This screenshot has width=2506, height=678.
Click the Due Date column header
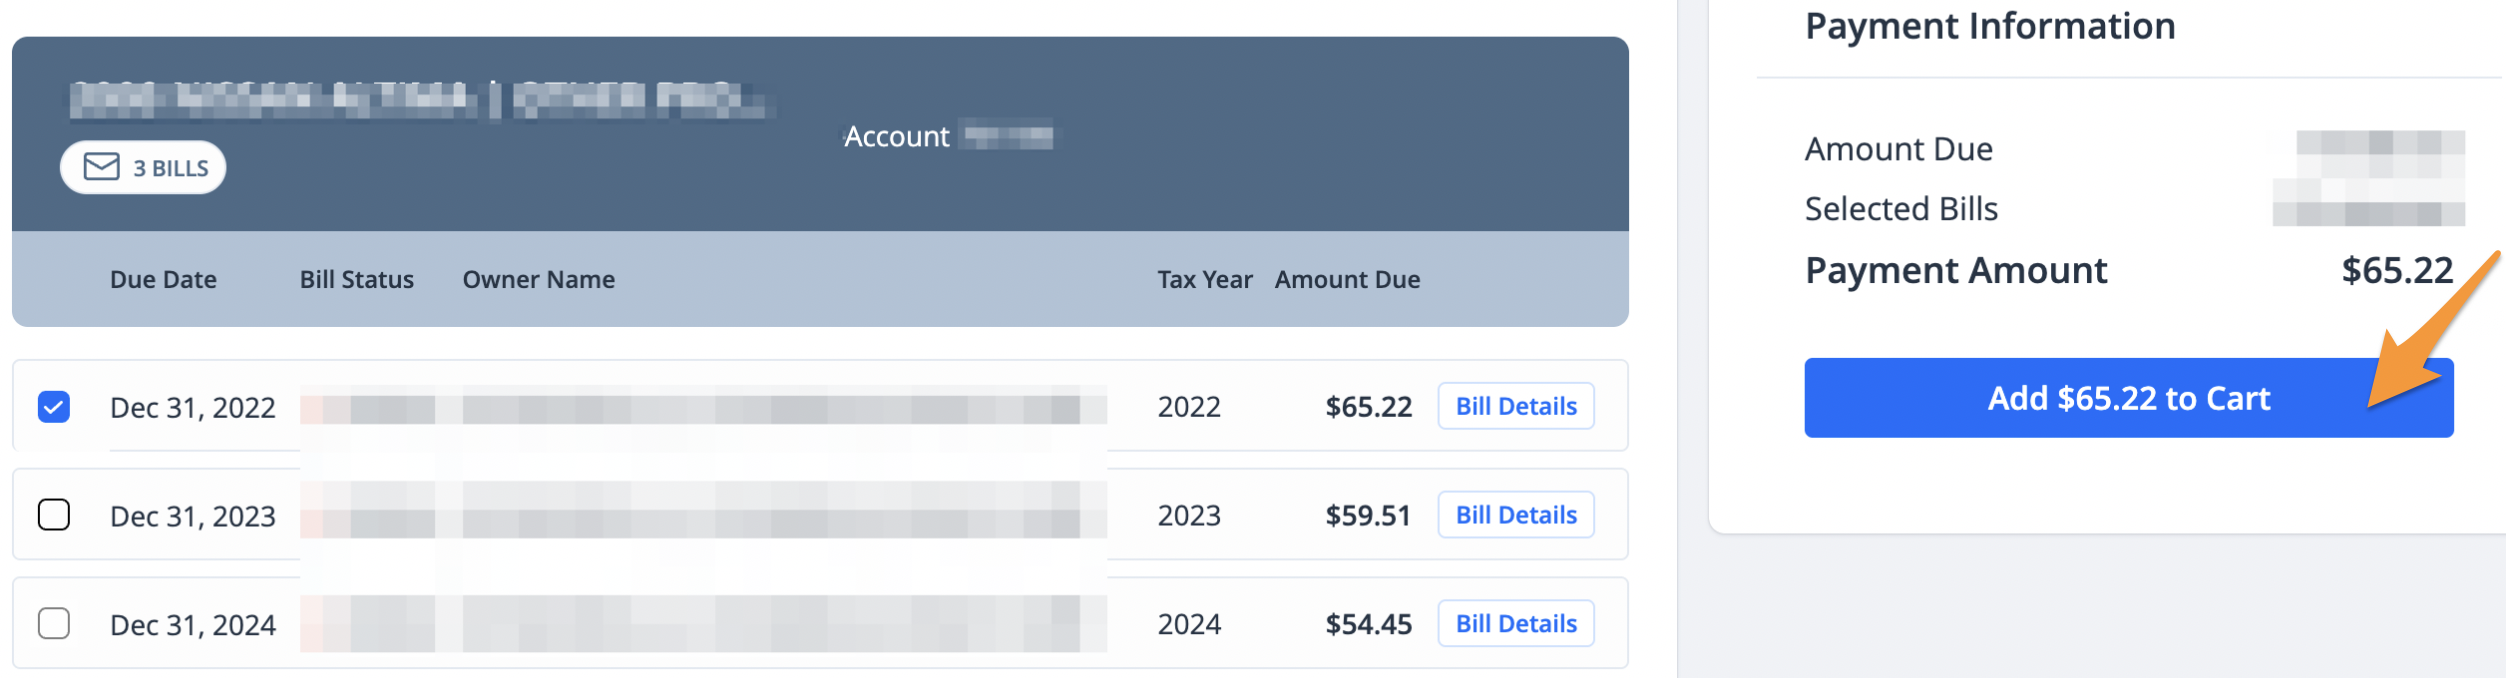coord(163,280)
